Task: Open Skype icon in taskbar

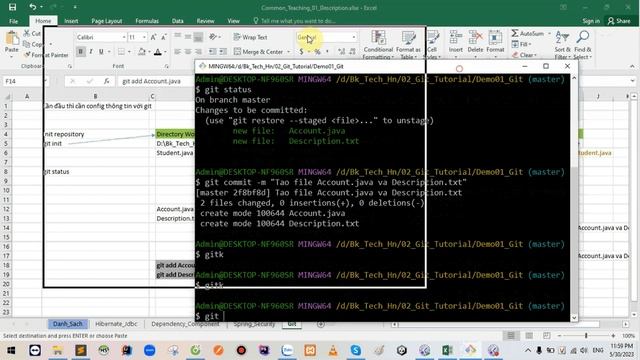Action: (x=356, y=350)
